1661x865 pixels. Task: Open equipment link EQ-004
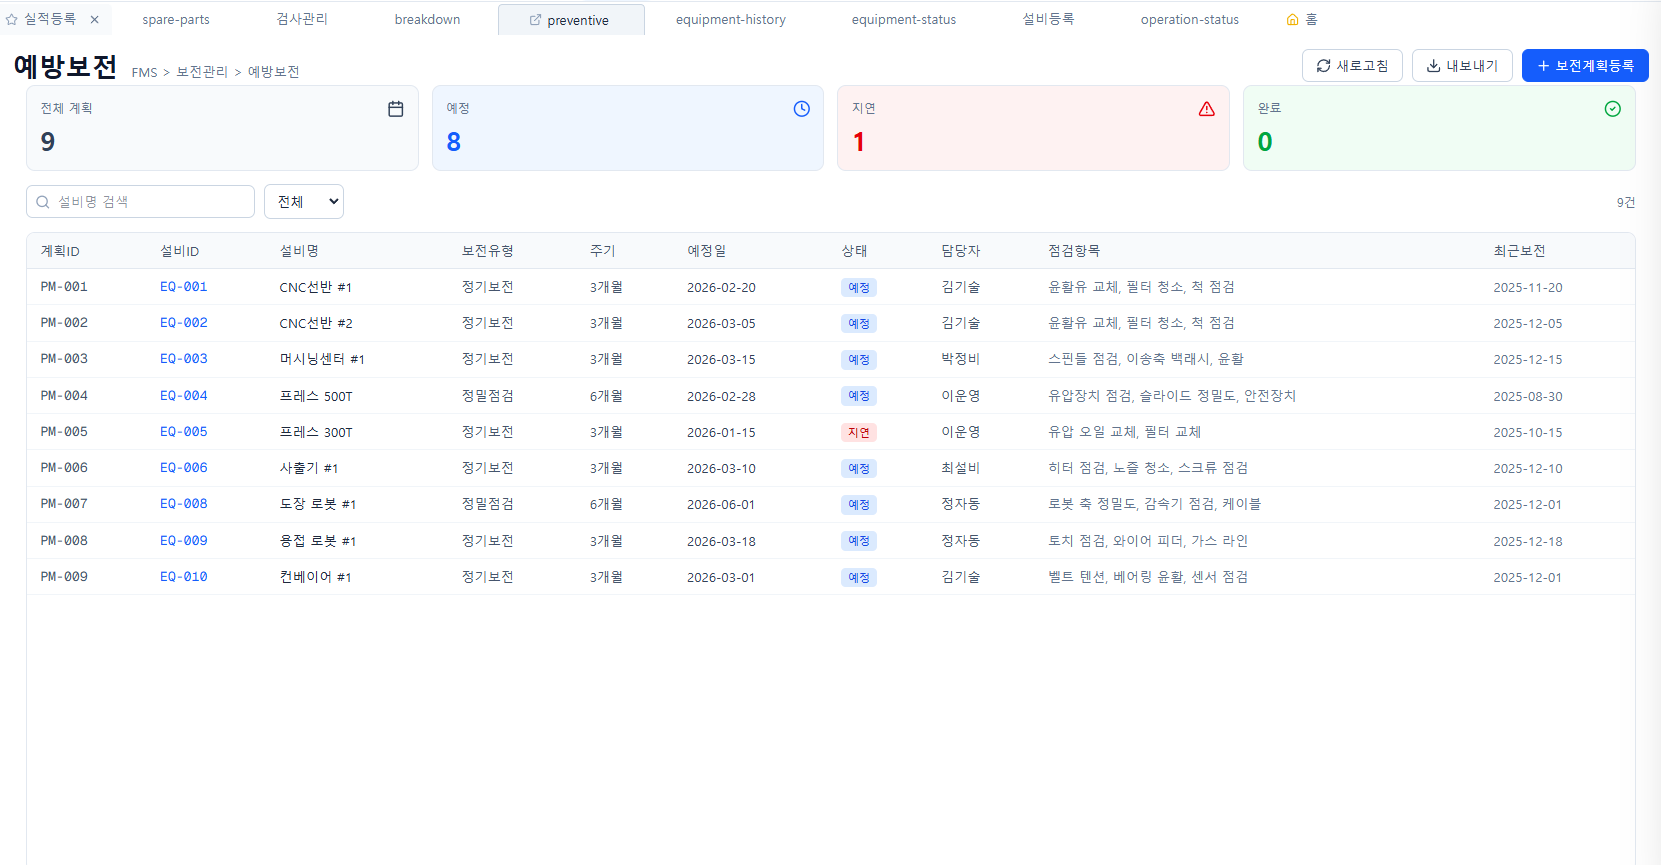184,396
